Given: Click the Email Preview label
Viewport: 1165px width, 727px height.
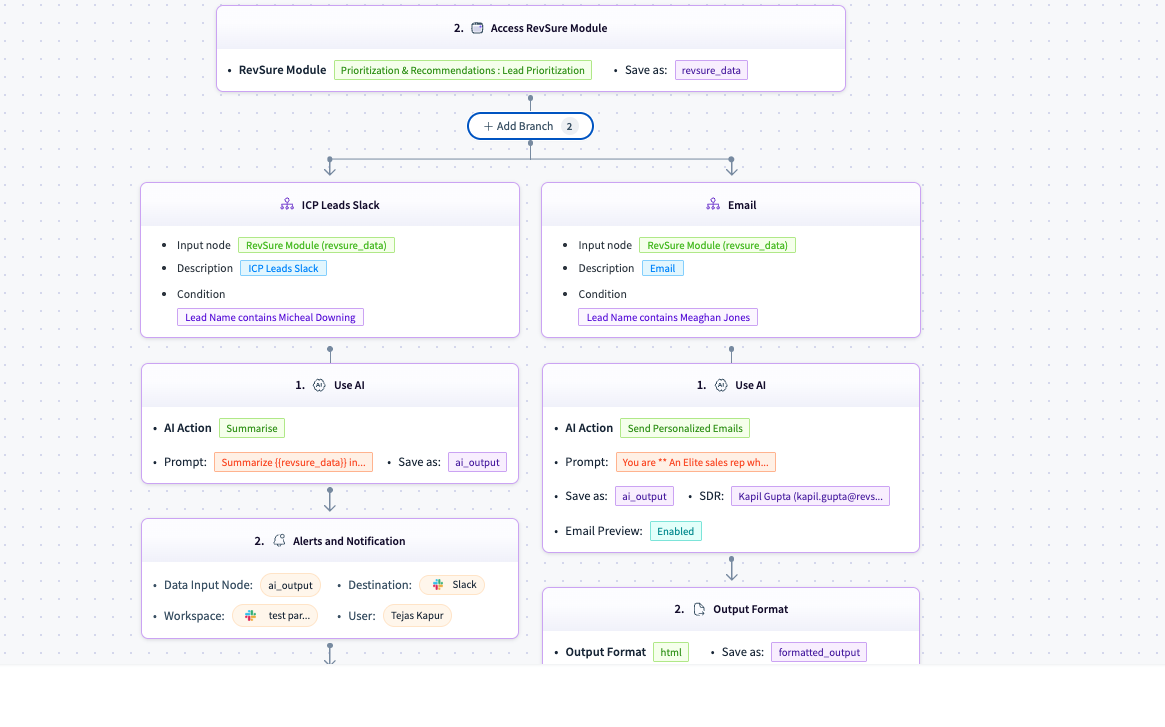Looking at the screenshot, I should 603,531.
